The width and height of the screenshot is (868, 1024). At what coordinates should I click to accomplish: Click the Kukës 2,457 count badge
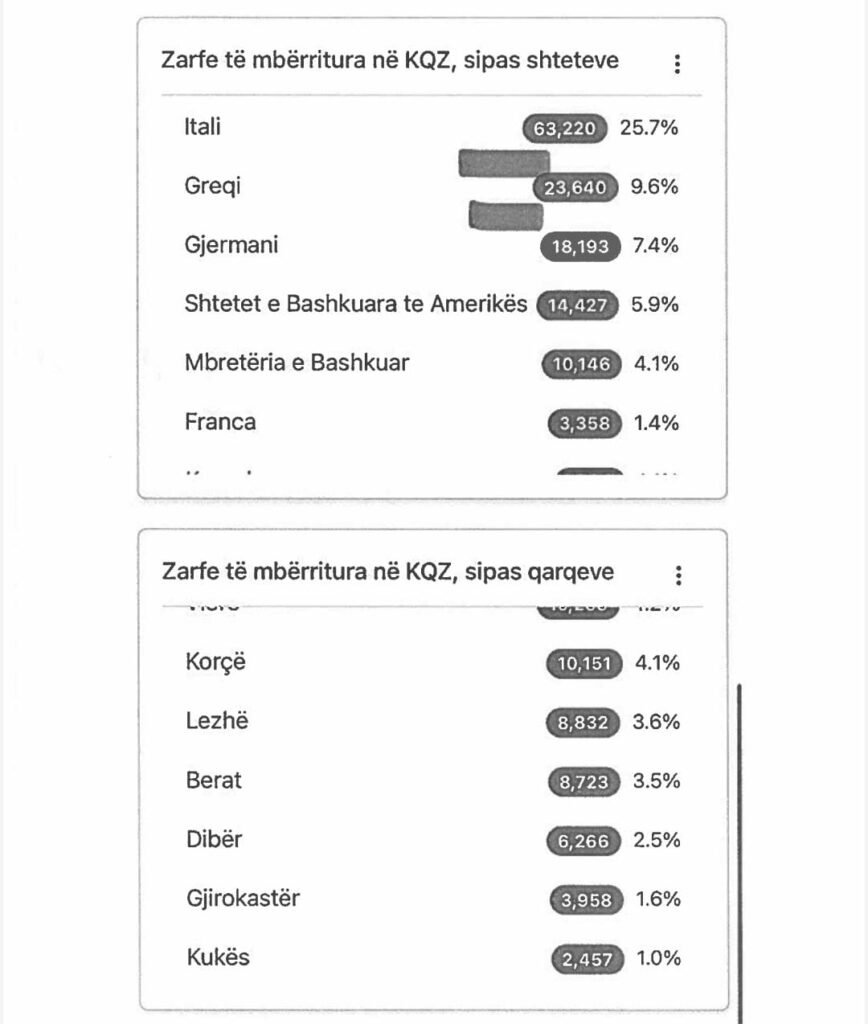pyautogui.click(x=586, y=959)
